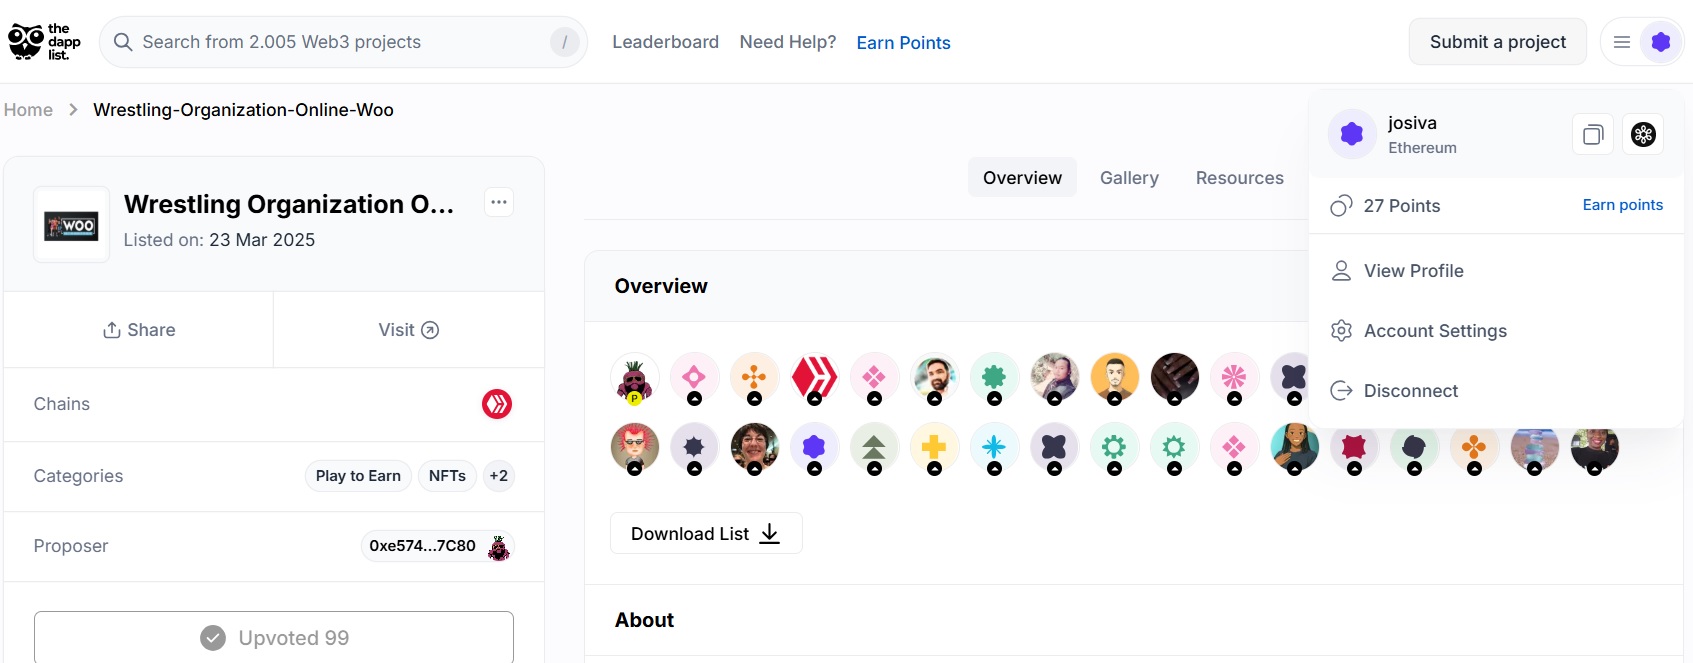This screenshot has width=1693, height=663.
Task: Go to Home via the breadcrumb
Action: (28, 110)
